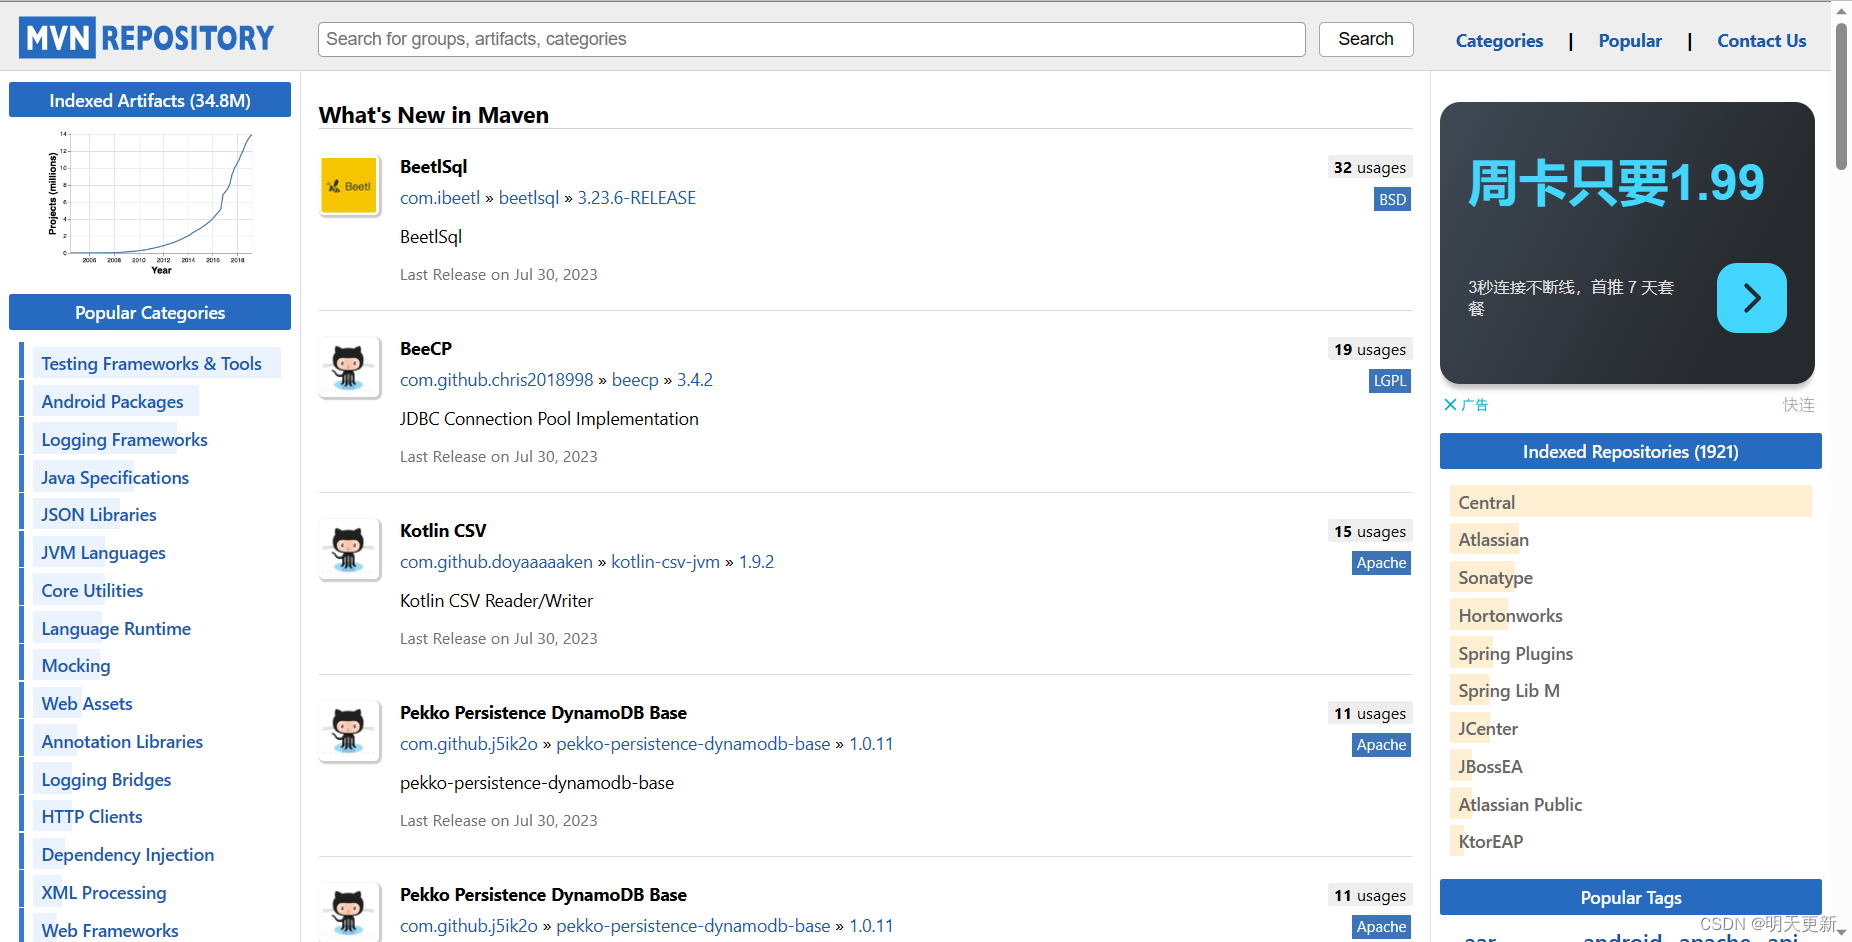Open Language Runtime category

[116, 629]
